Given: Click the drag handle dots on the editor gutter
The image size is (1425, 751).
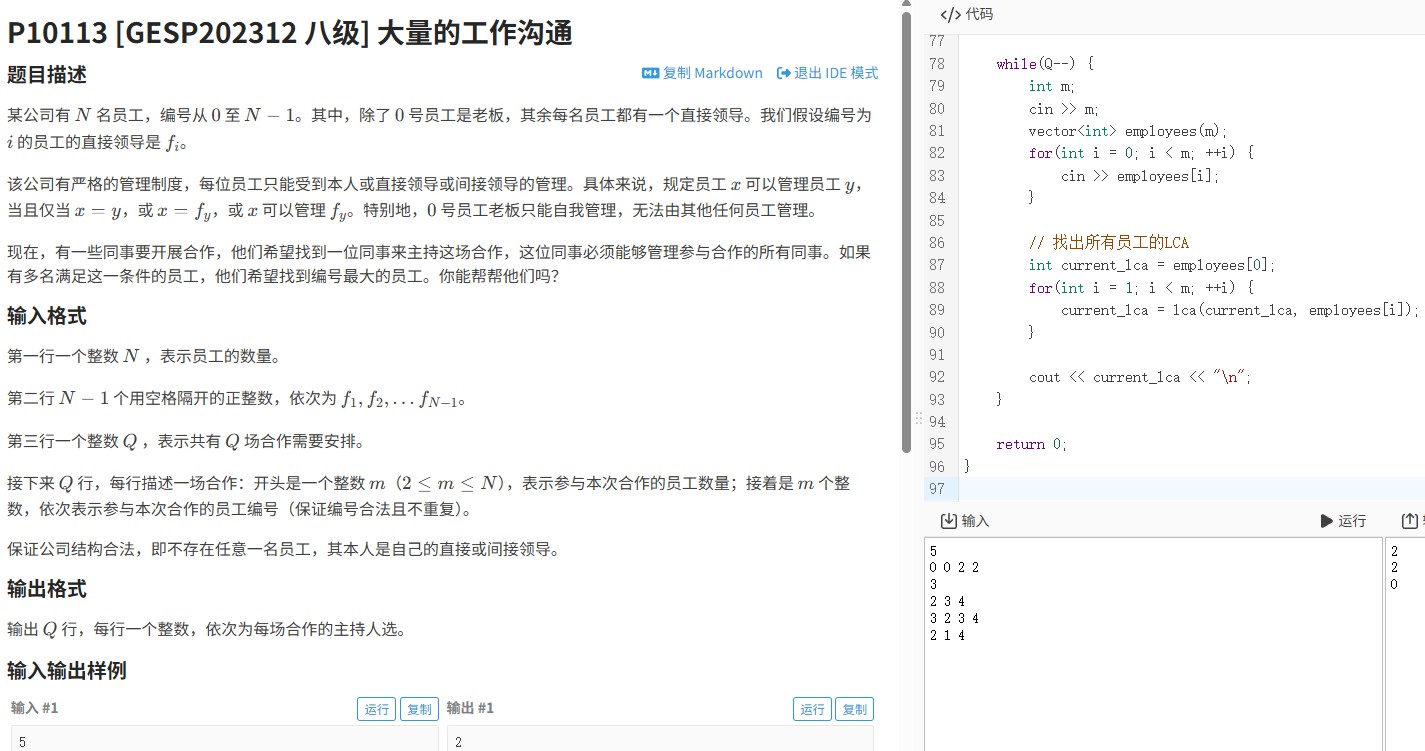Looking at the screenshot, I should pyautogui.click(x=917, y=416).
